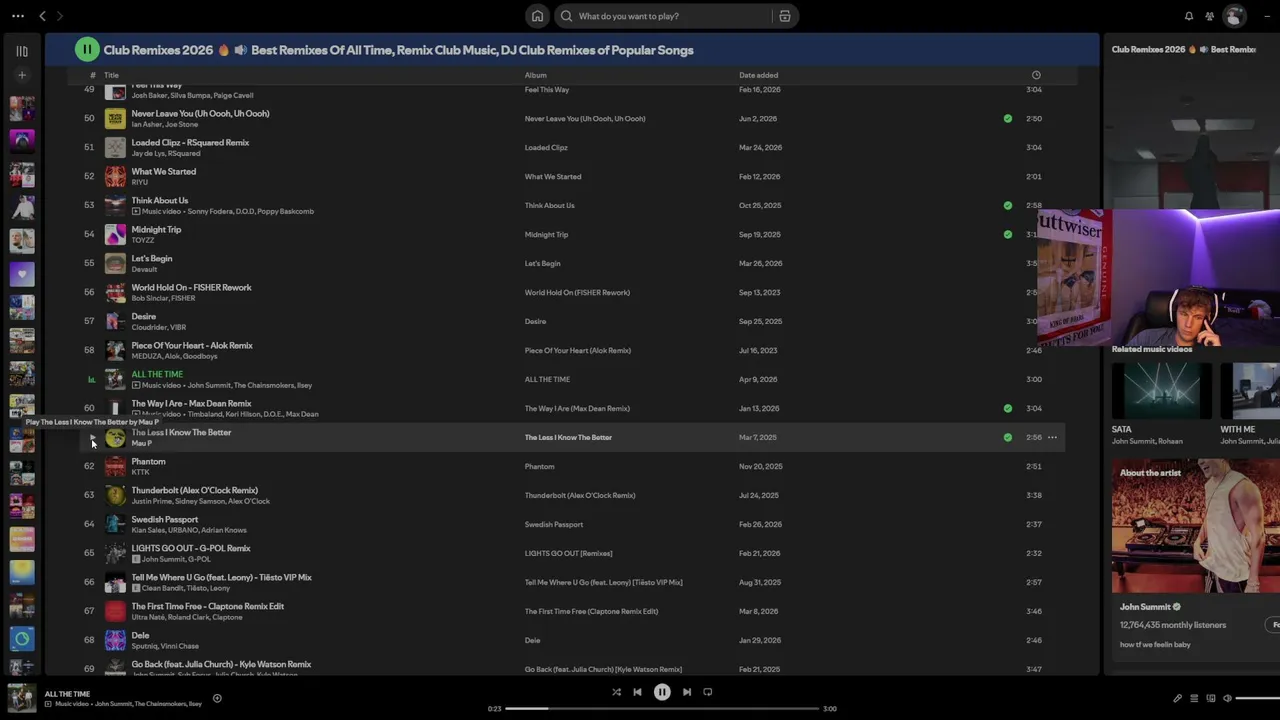The image size is (1280, 720).
Task: Sort tracks by the Title column
Action: (x=111, y=75)
